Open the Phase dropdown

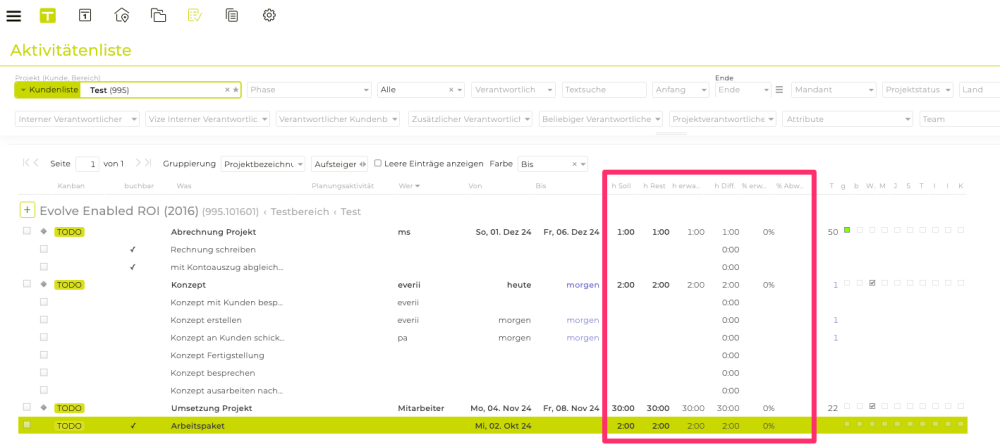[x=309, y=90]
